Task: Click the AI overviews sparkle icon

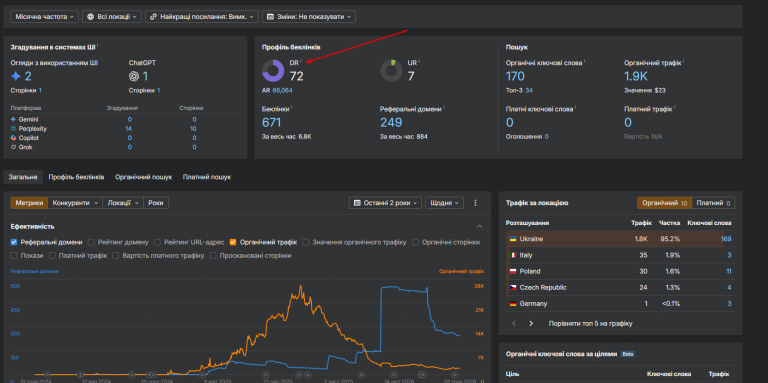Action: point(16,76)
